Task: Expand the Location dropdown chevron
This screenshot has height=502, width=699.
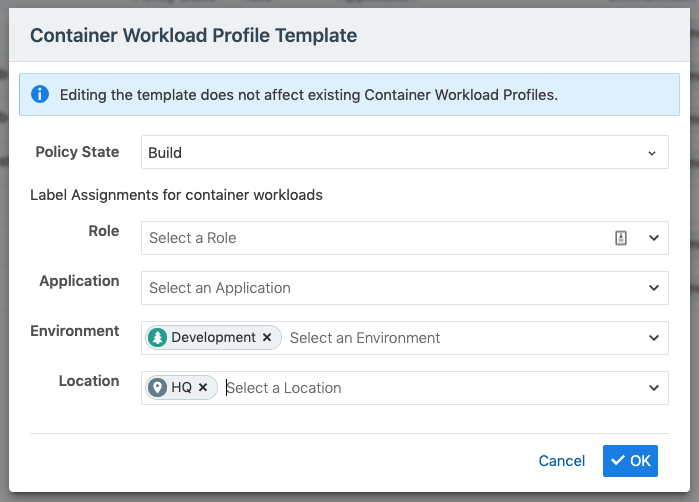Action: coord(654,388)
